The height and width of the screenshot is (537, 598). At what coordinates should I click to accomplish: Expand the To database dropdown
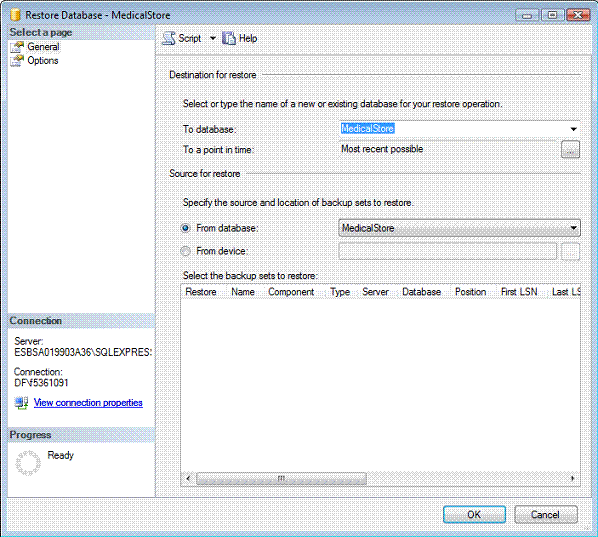pos(573,129)
